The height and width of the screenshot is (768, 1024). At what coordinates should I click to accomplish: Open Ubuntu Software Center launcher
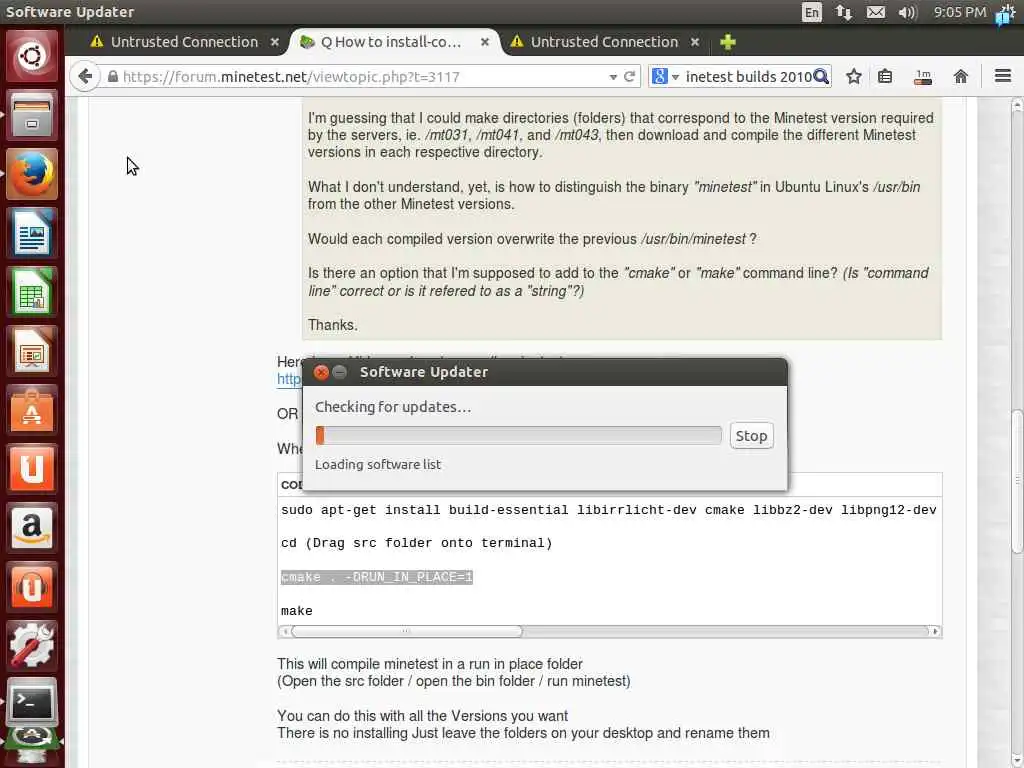31,409
